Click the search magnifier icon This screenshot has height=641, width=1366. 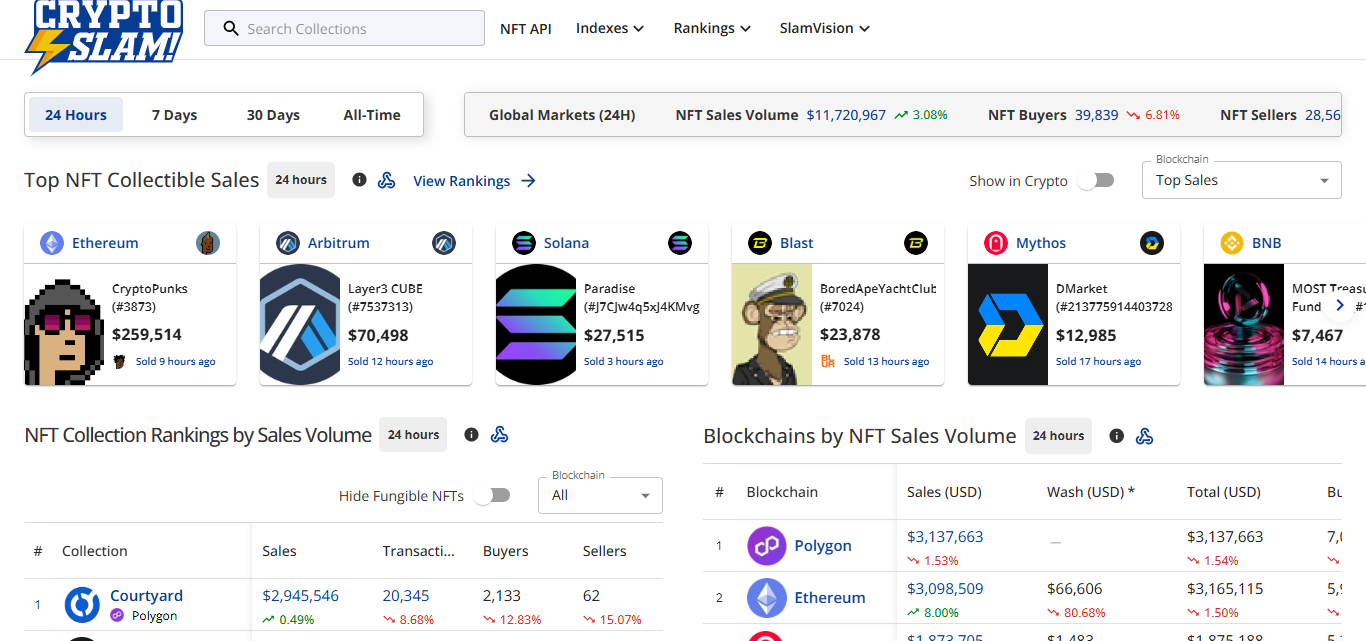pos(231,29)
